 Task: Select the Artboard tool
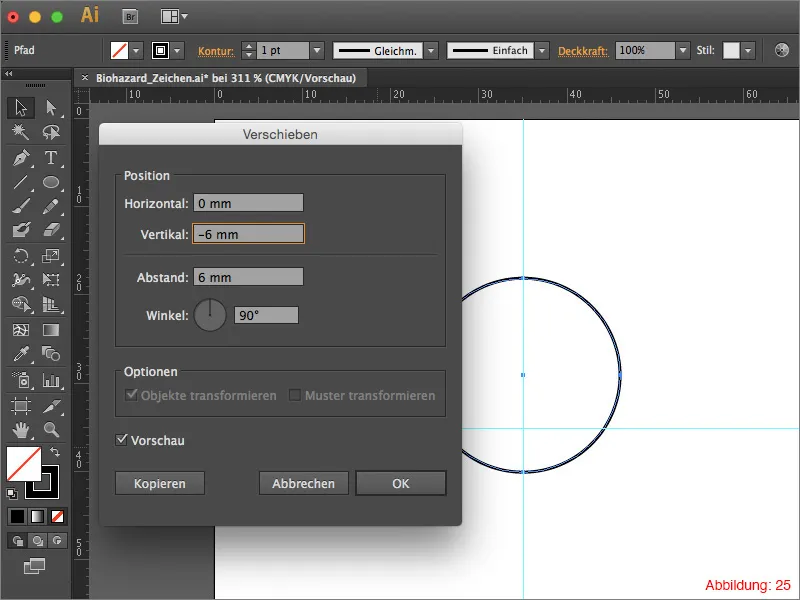pyautogui.click(x=21, y=406)
